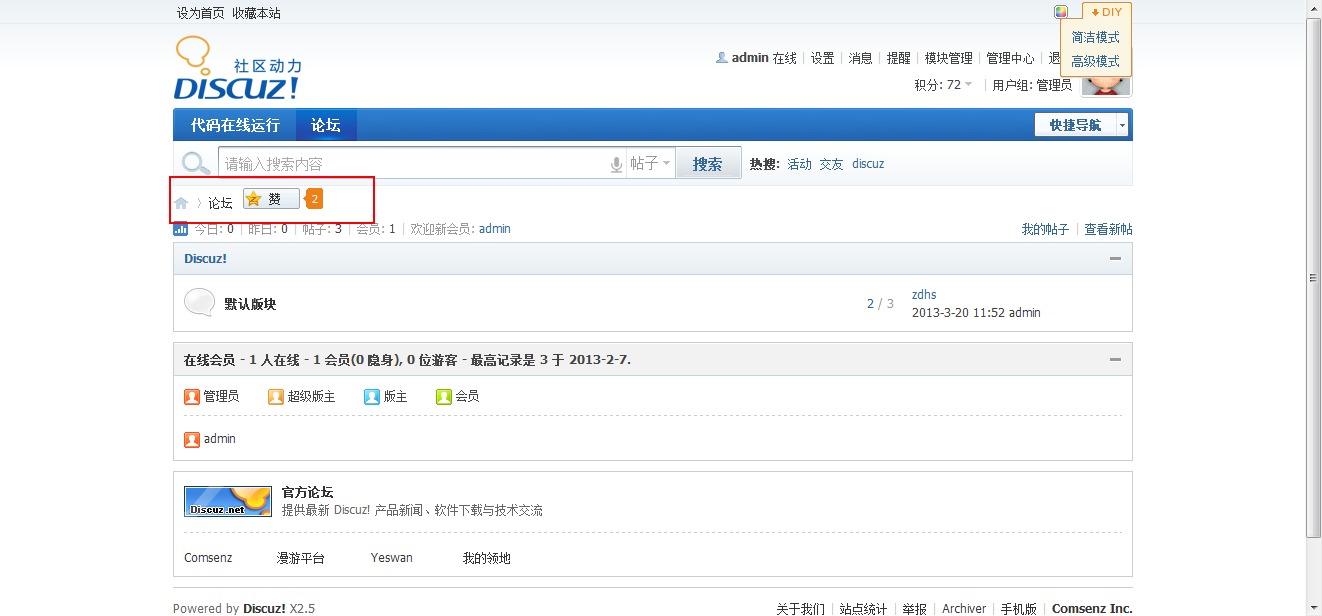Open 消息 messages link

click(860, 58)
